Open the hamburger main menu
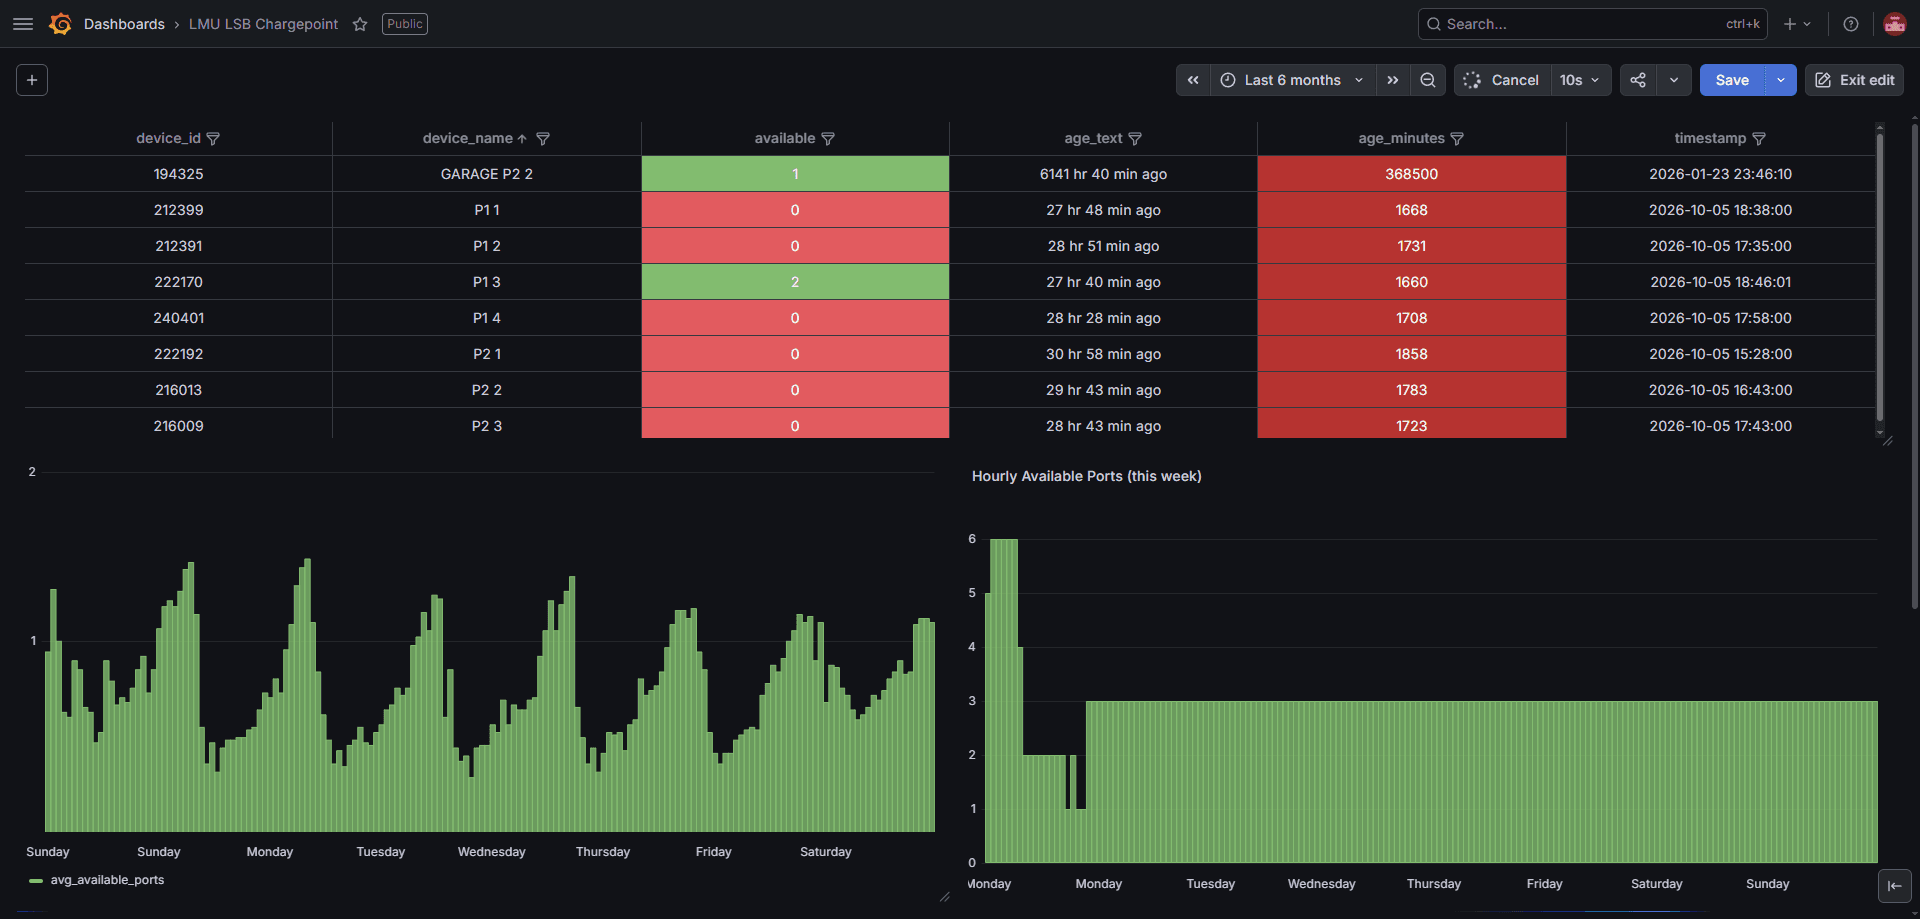The width and height of the screenshot is (1920, 919). [x=23, y=24]
